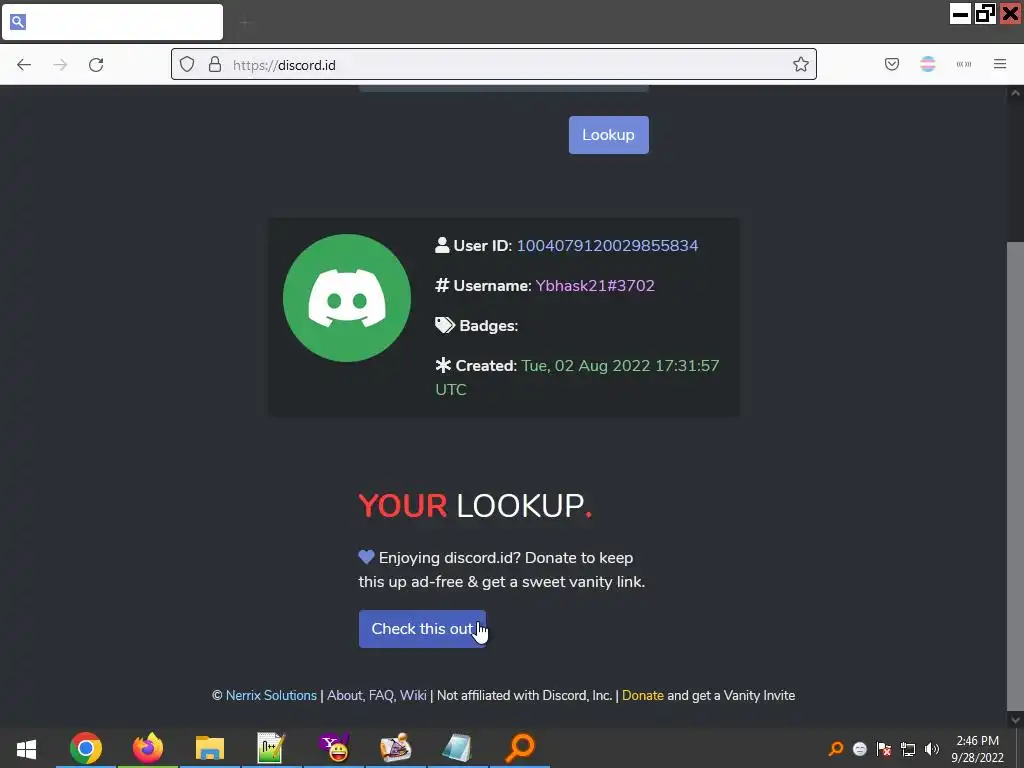
Task: Click the striped account avatar icon
Action: point(928,64)
